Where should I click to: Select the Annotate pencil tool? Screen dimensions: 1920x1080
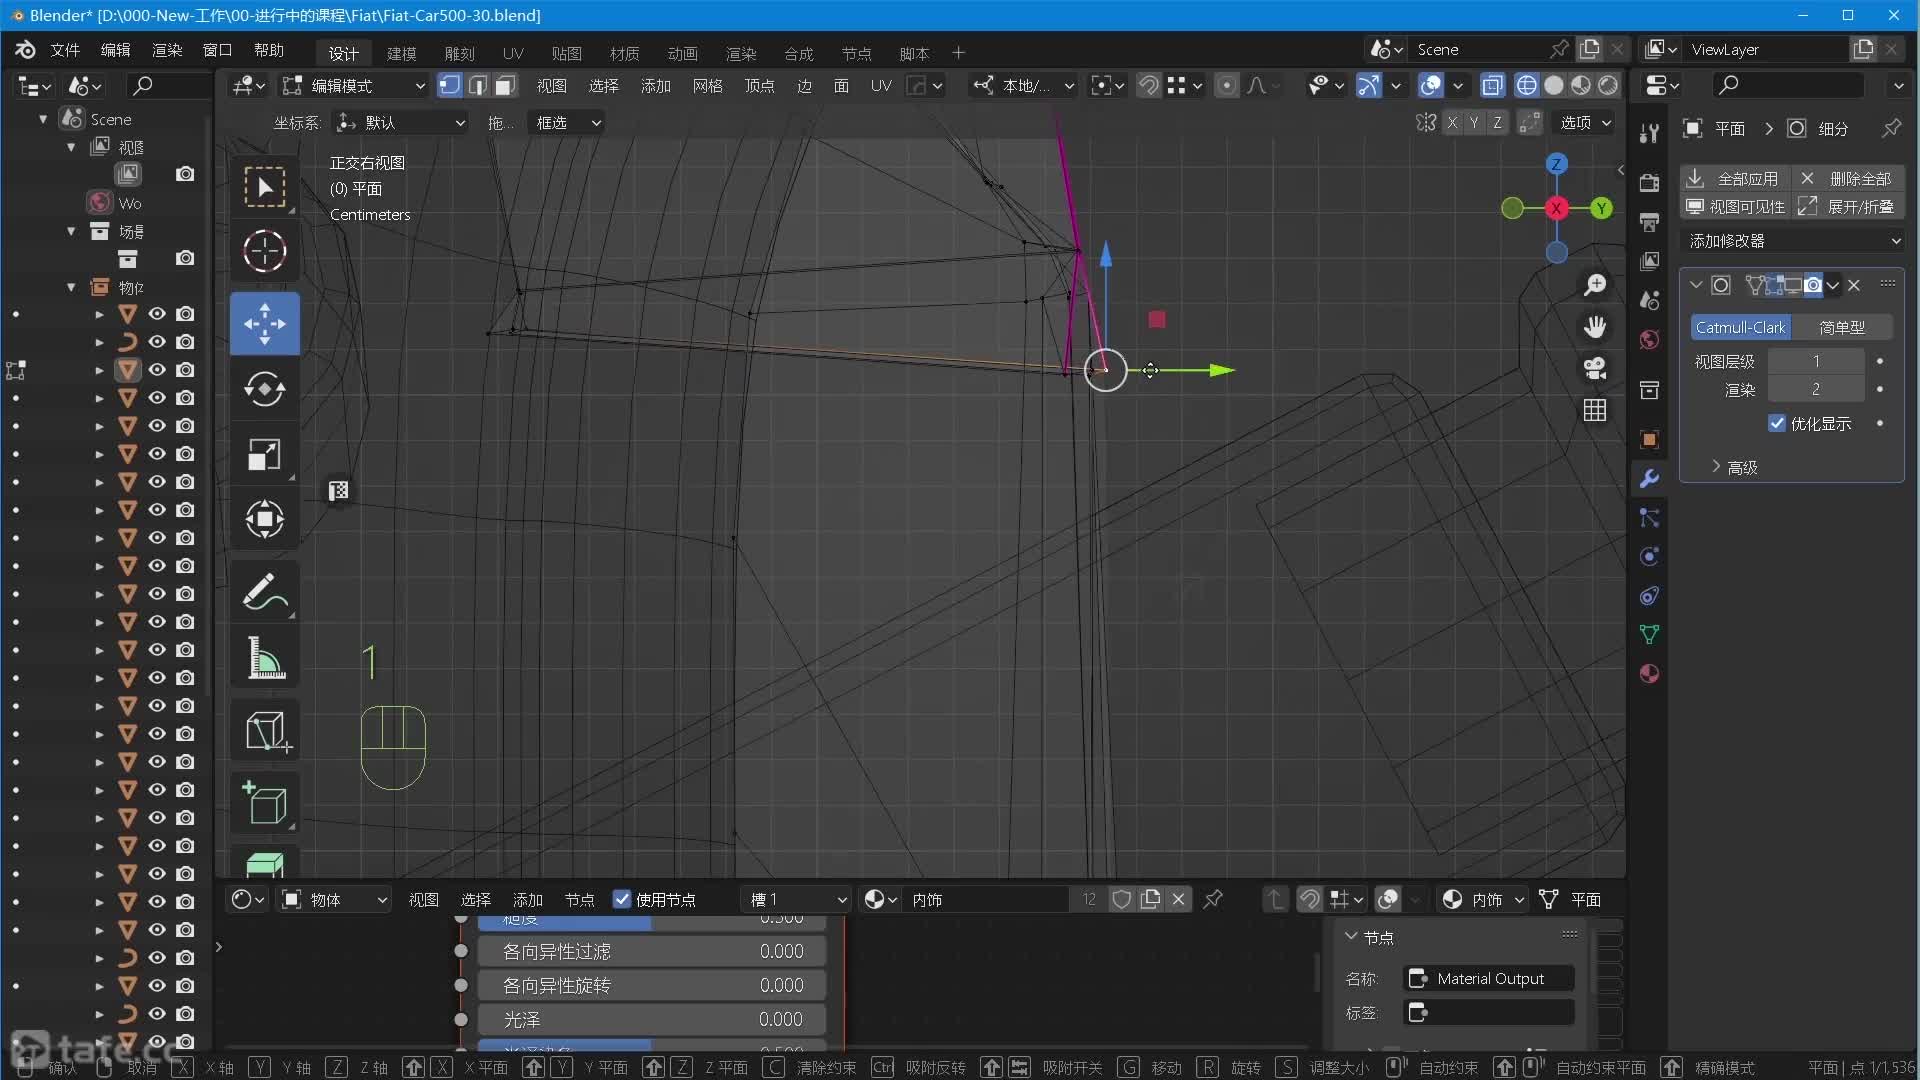264,591
